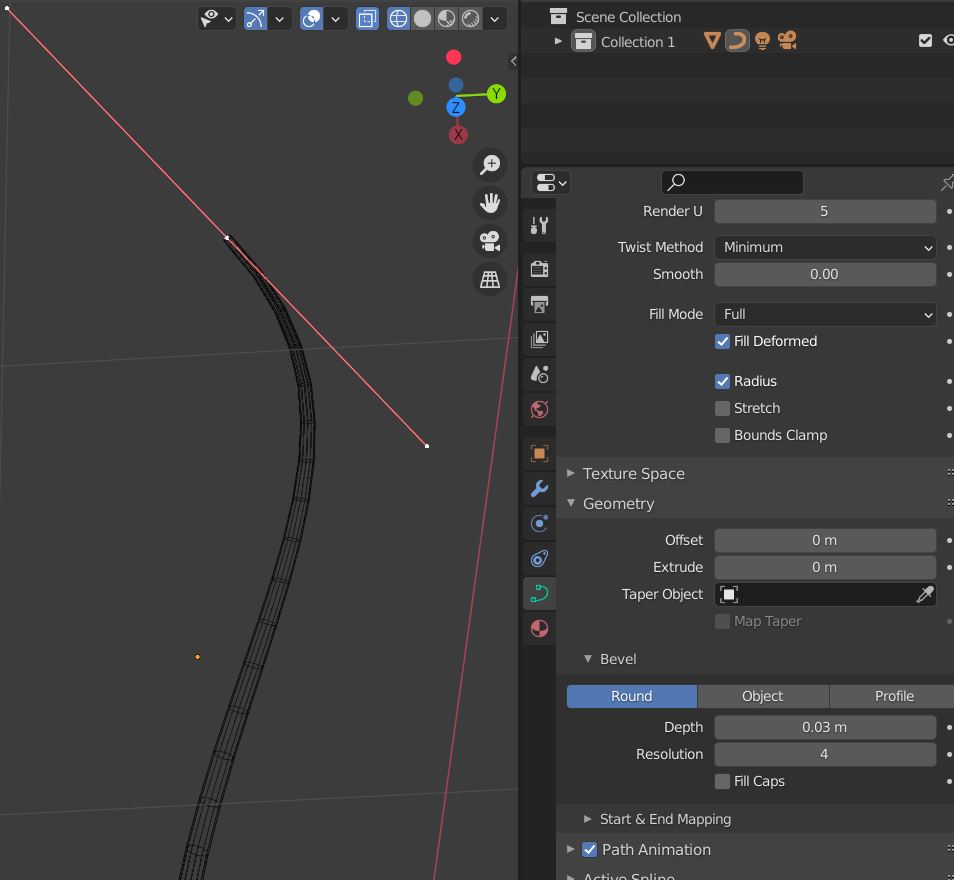Open the visibility filter dropdown arrow
Viewport: 954px width, 880px height.
pyautogui.click(x=229, y=19)
